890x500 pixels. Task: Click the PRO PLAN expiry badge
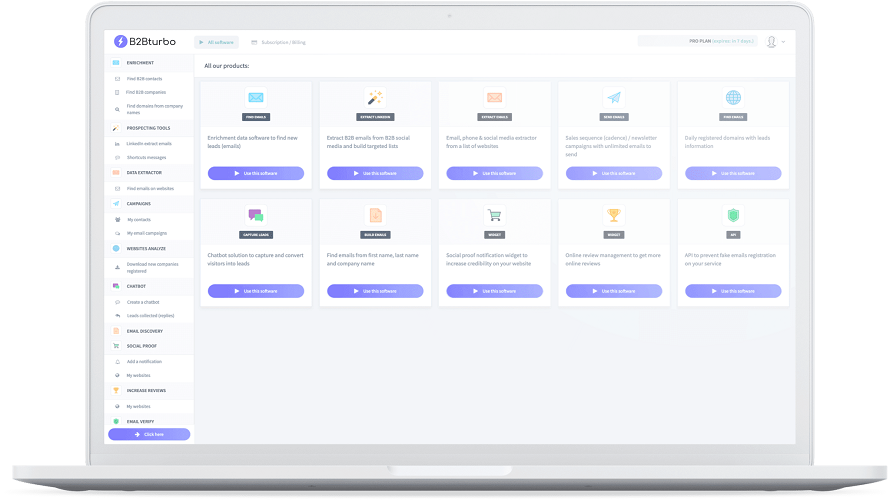click(698, 41)
